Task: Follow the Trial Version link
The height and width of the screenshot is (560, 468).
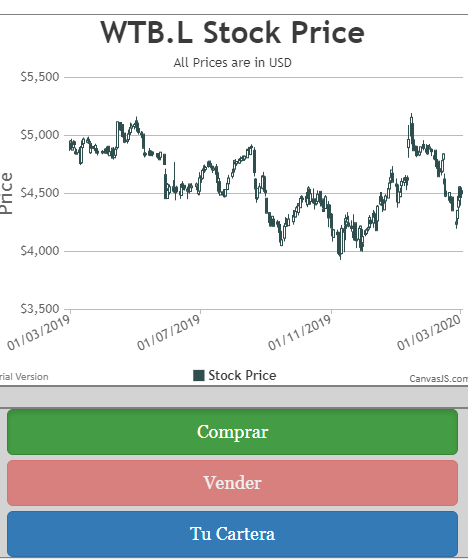Action: tap(24, 377)
